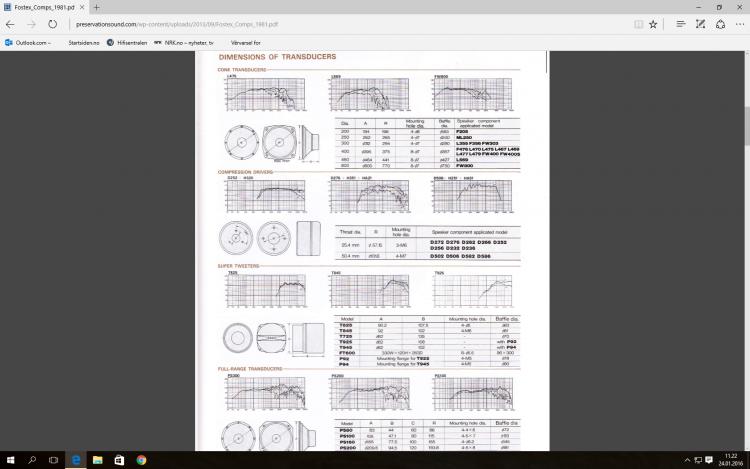Viewport: 750px width, 469px height.
Task: Click the browser Forward arrow
Action: [x=31, y=24]
